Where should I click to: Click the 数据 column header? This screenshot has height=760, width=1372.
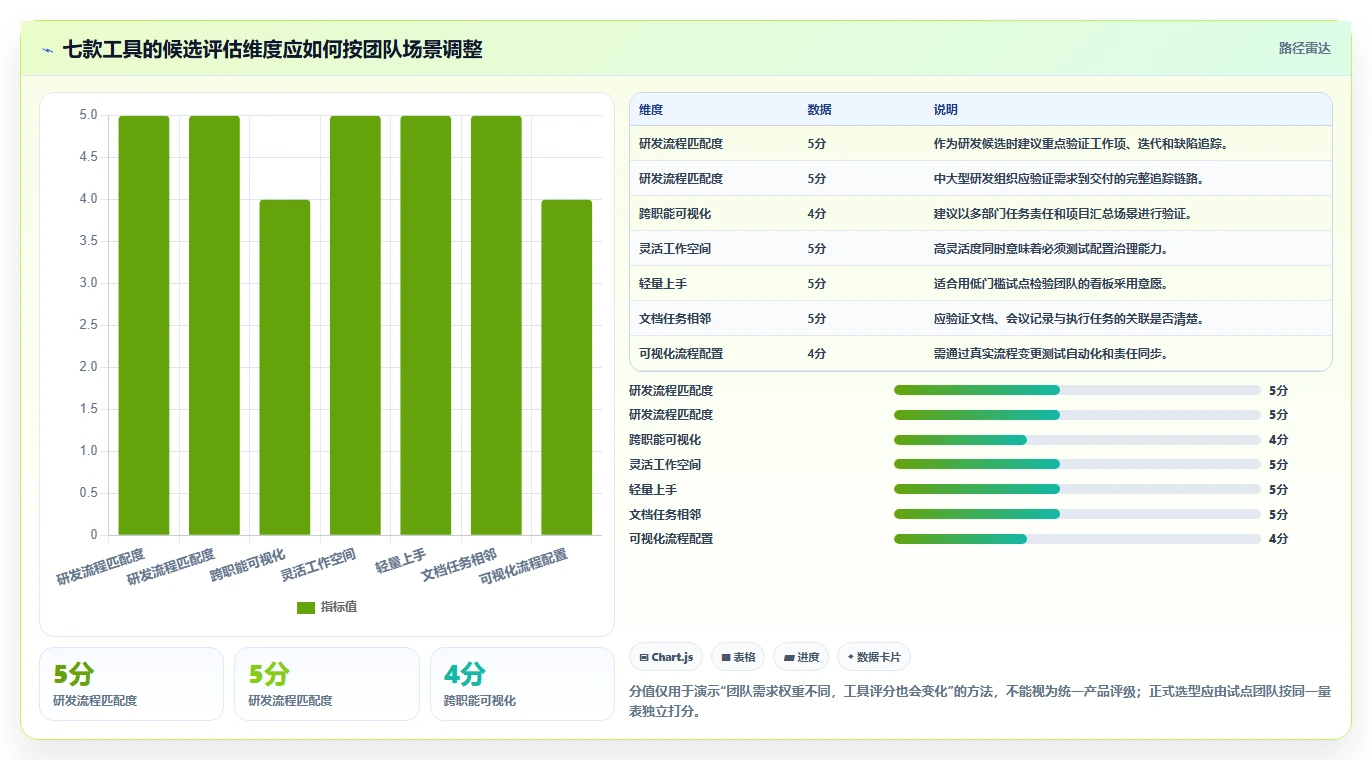pos(819,109)
